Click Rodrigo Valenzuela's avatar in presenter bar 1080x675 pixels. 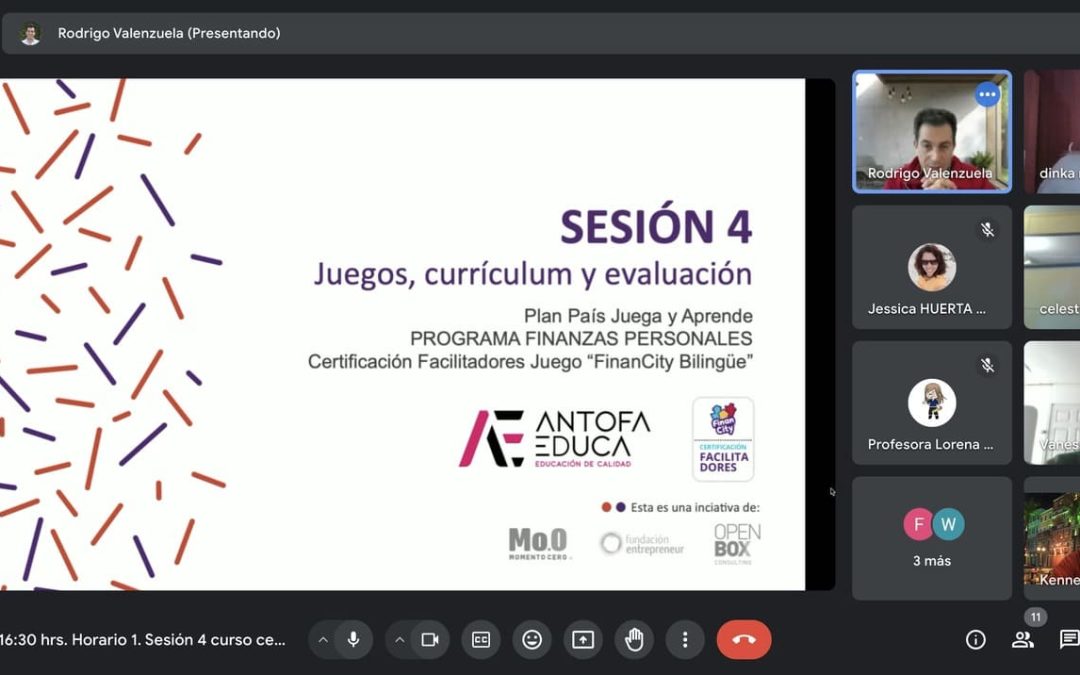[x=30, y=33]
